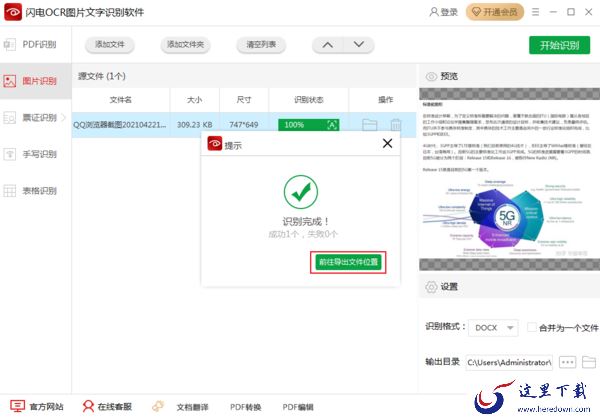Screen dimensions: 600x417
Task: Minimize the application window
Action: click(553, 12)
